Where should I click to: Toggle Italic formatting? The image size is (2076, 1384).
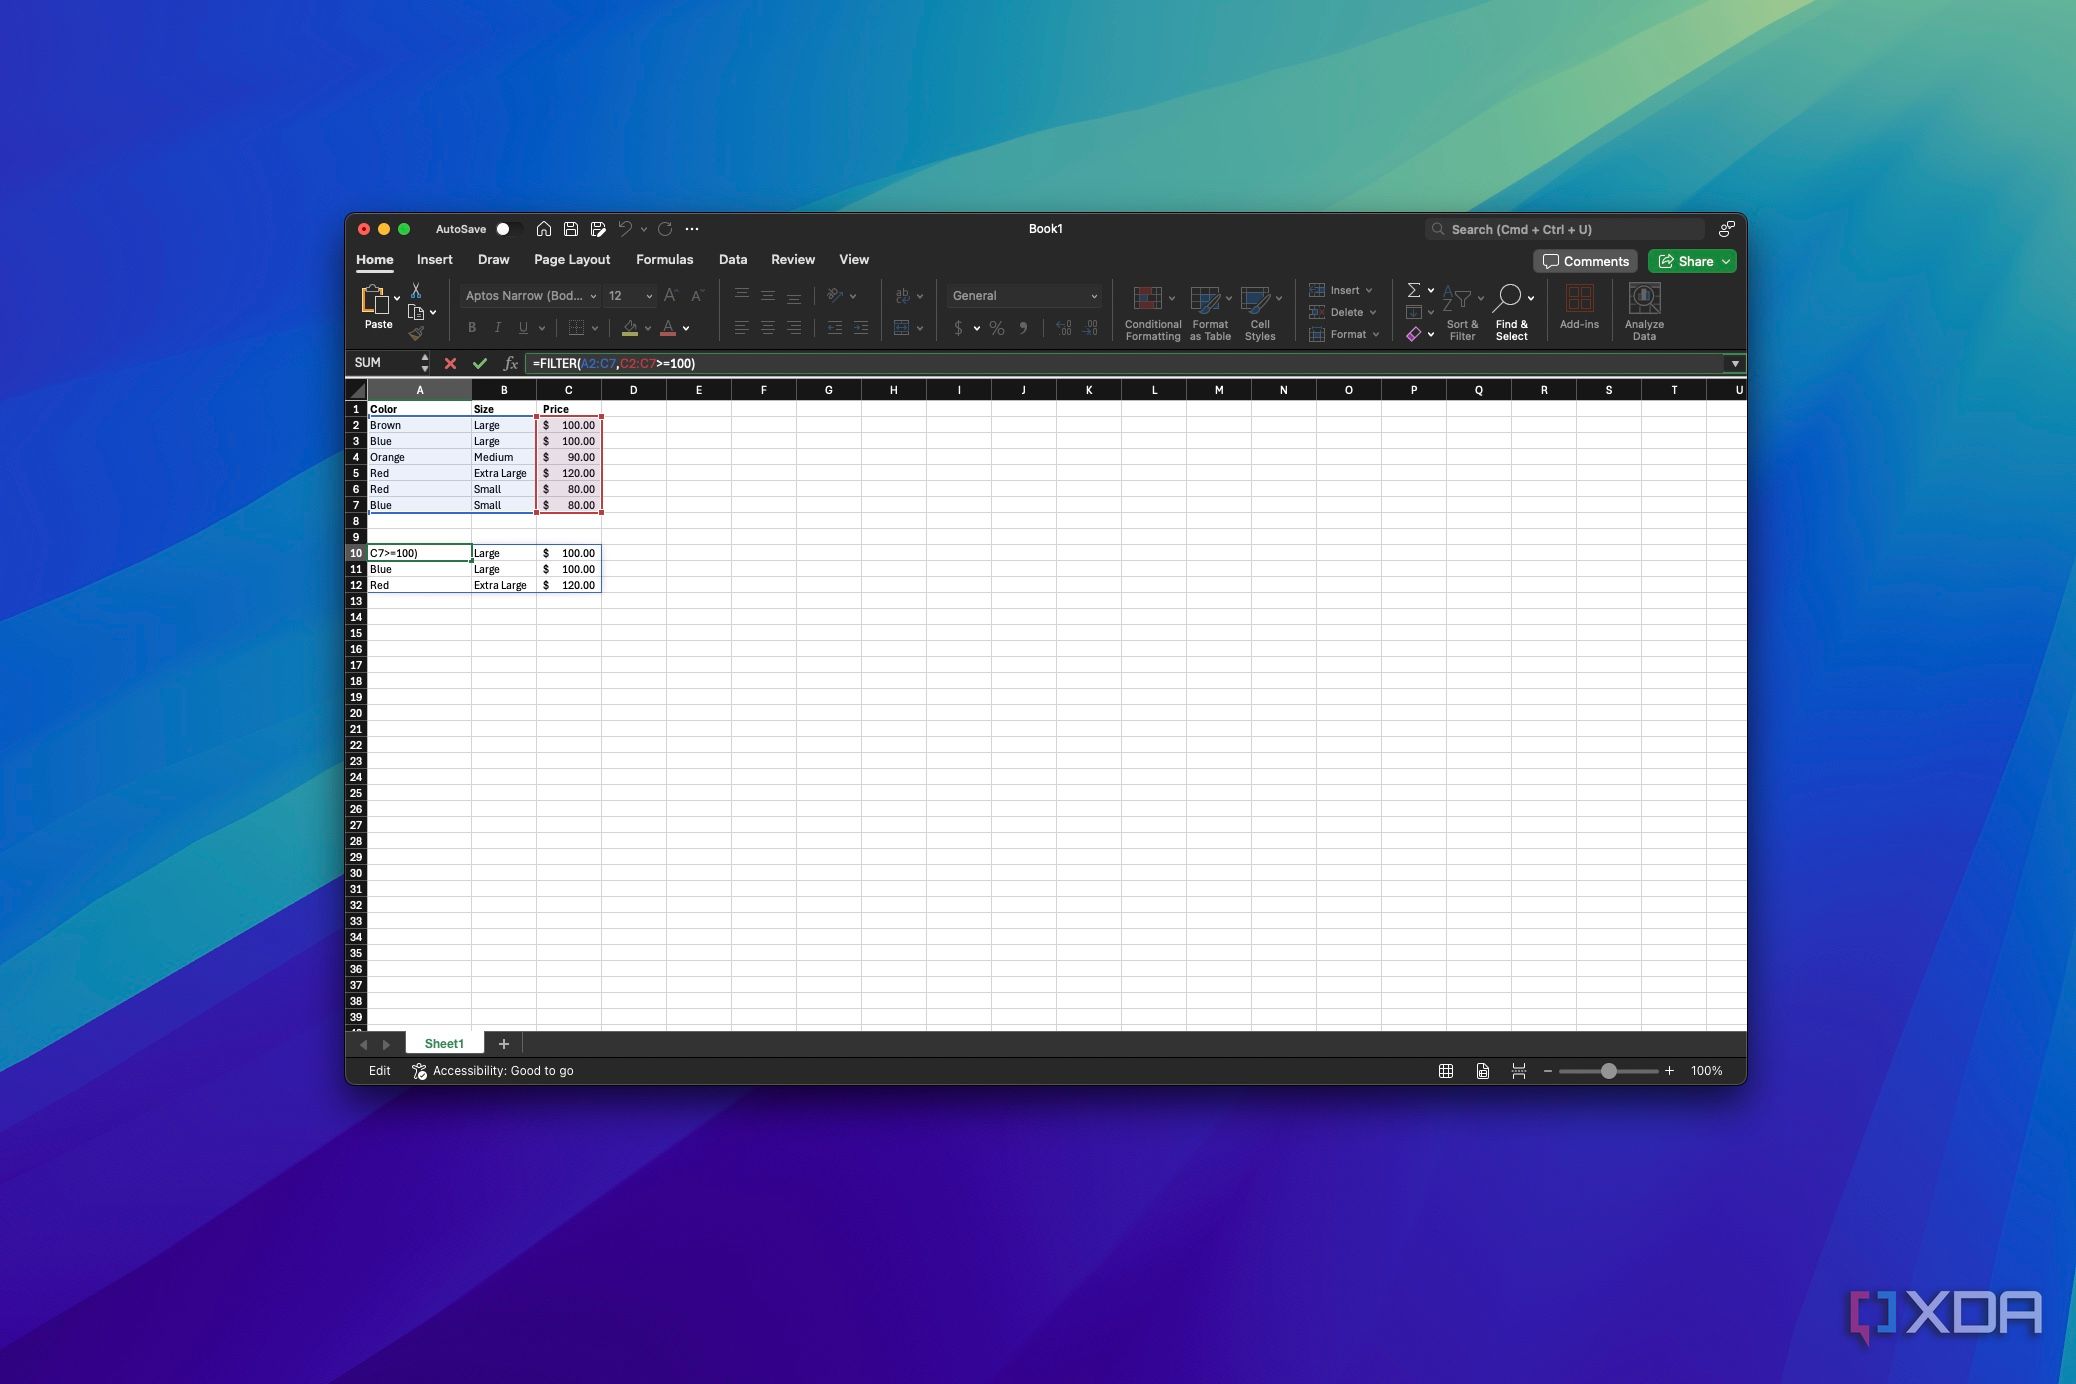tap(497, 328)
